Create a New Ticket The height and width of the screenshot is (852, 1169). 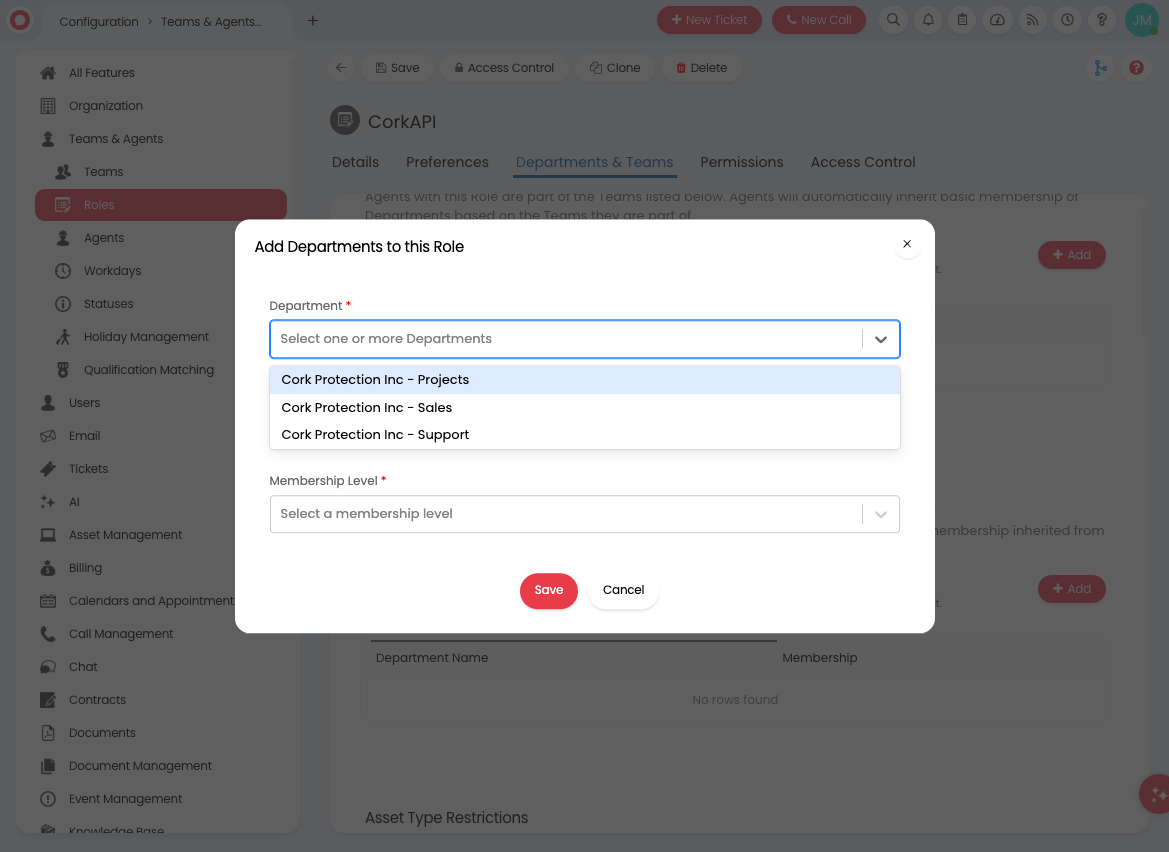coord(709,20)
